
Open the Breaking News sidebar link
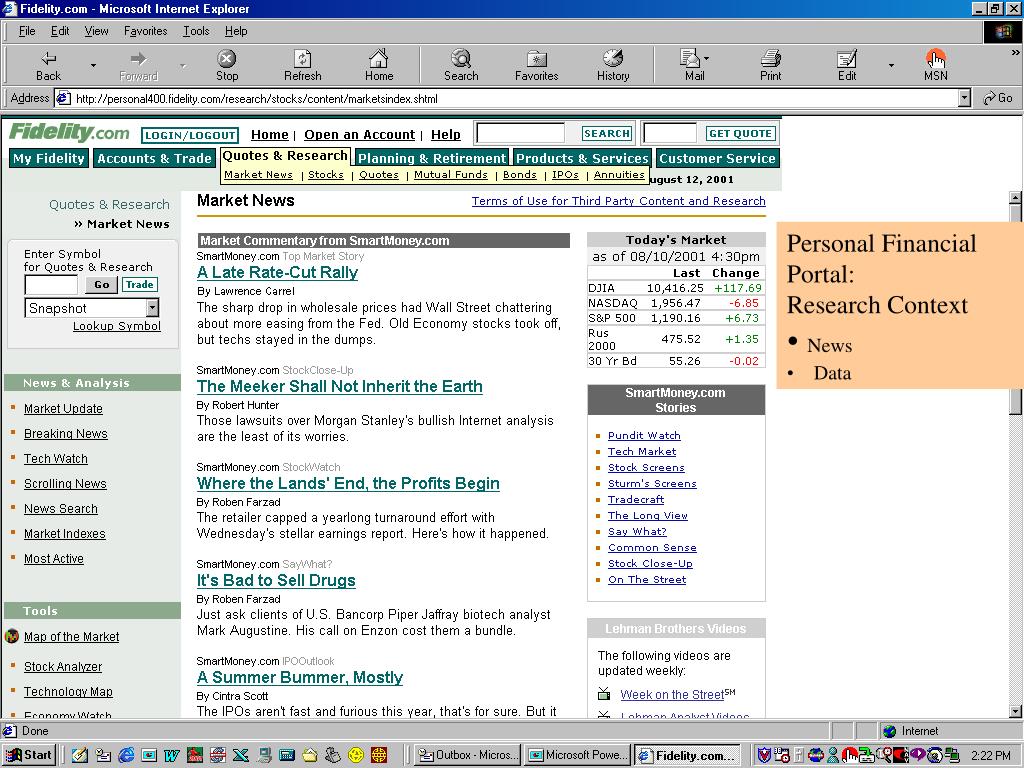[x=66, y=434]
